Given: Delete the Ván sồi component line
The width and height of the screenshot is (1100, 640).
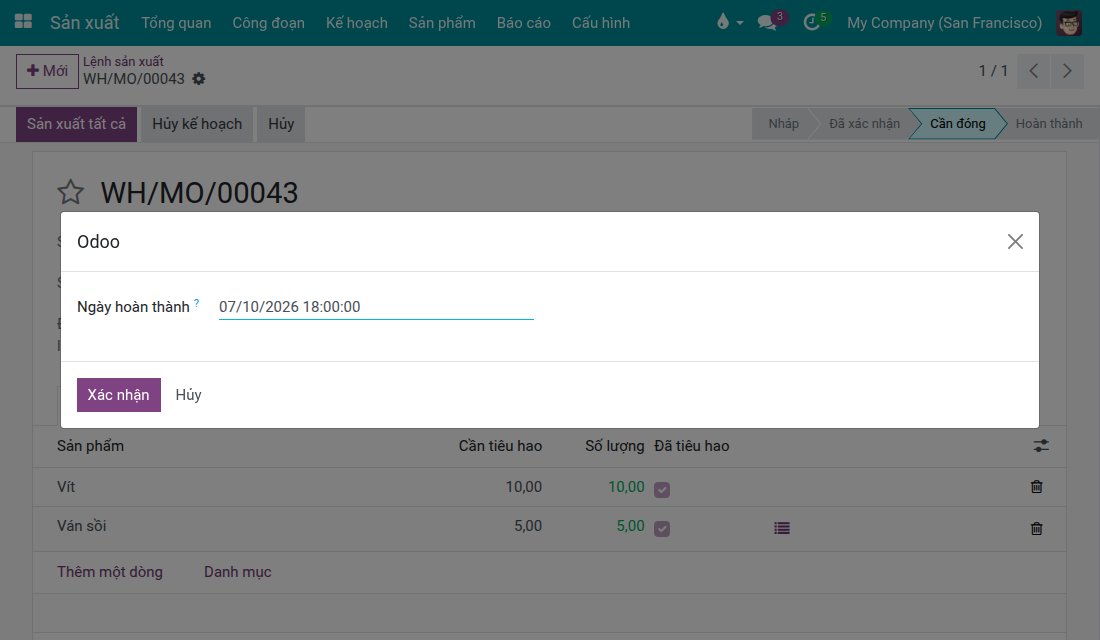Looking at the screenshot, I should [1036, 528].
